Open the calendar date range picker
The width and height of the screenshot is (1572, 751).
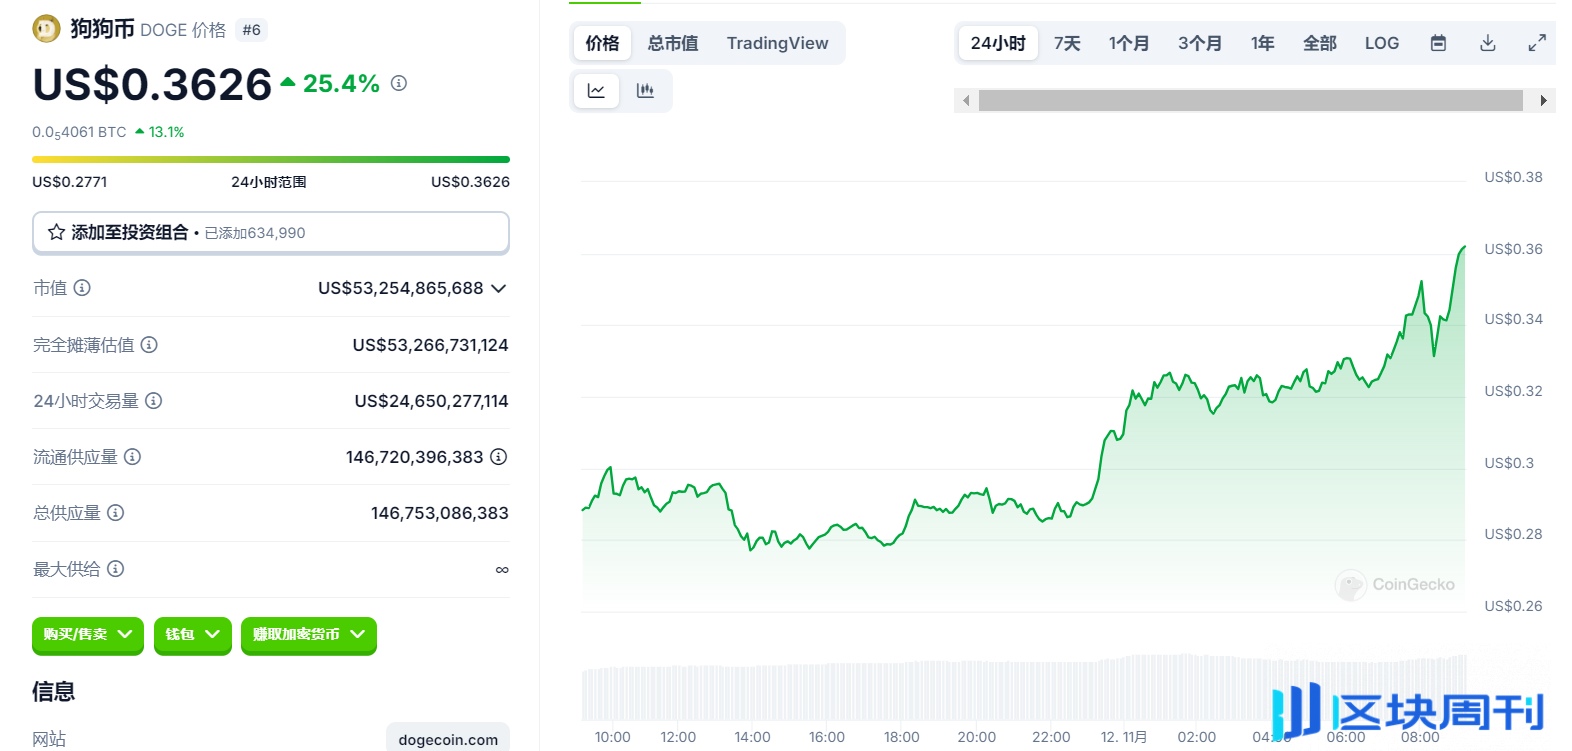(1438, 43)
